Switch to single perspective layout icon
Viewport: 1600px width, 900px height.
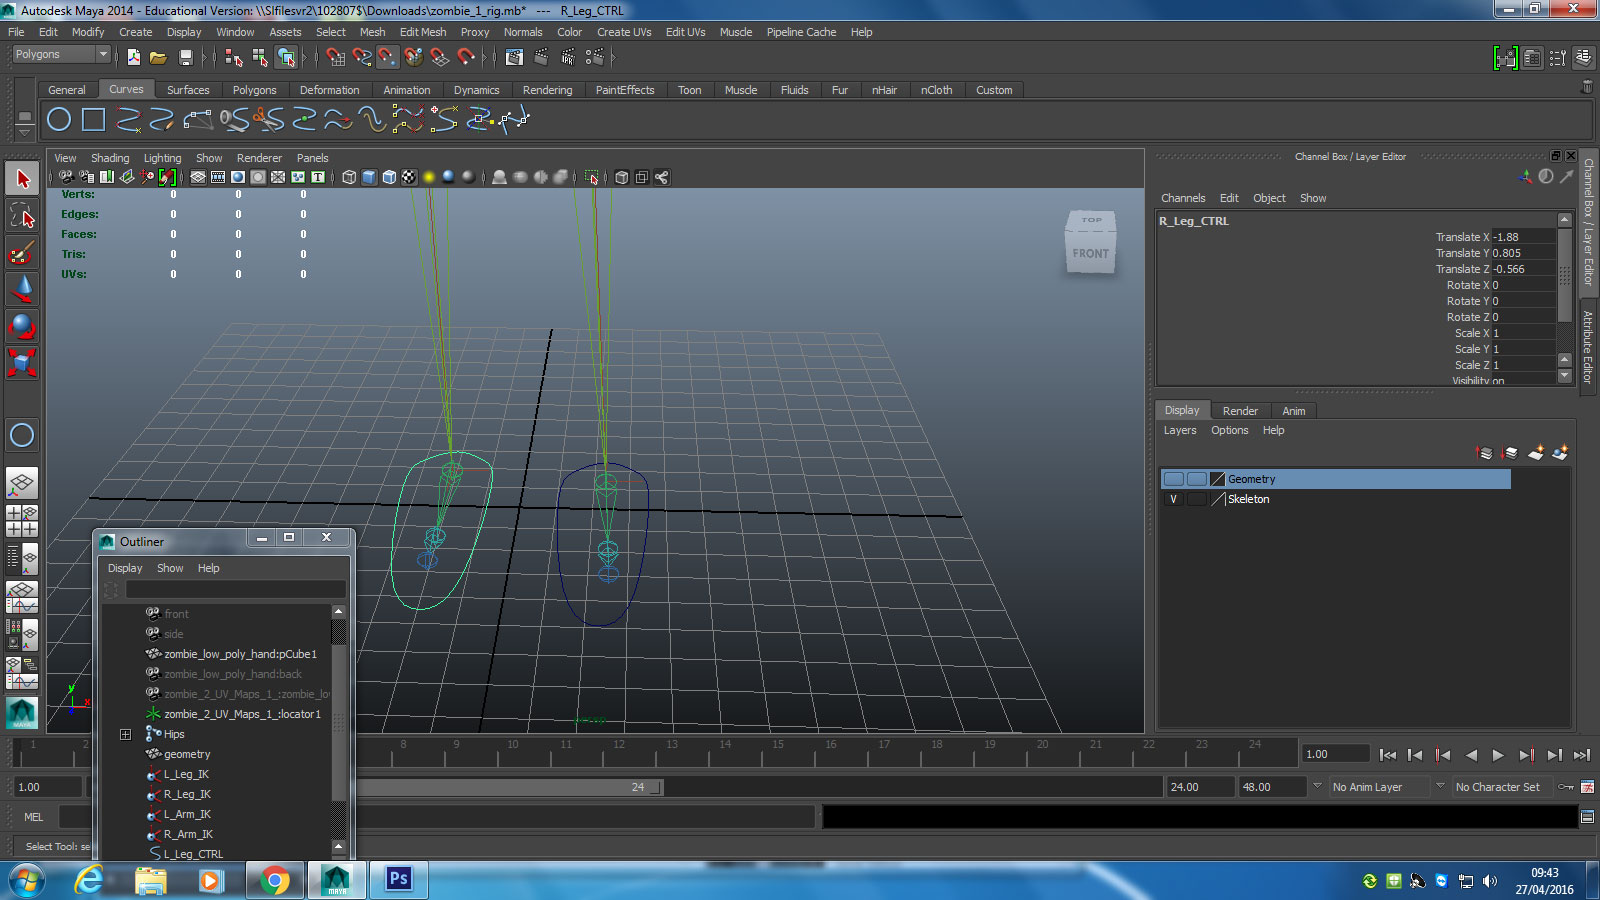[x=22, y=484]
